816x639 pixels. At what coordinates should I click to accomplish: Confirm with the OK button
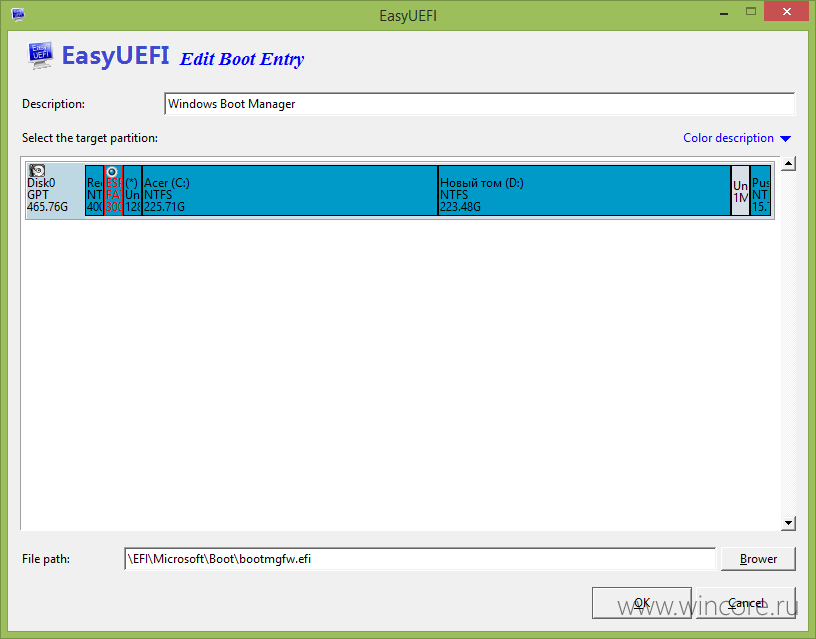(642, 603)
